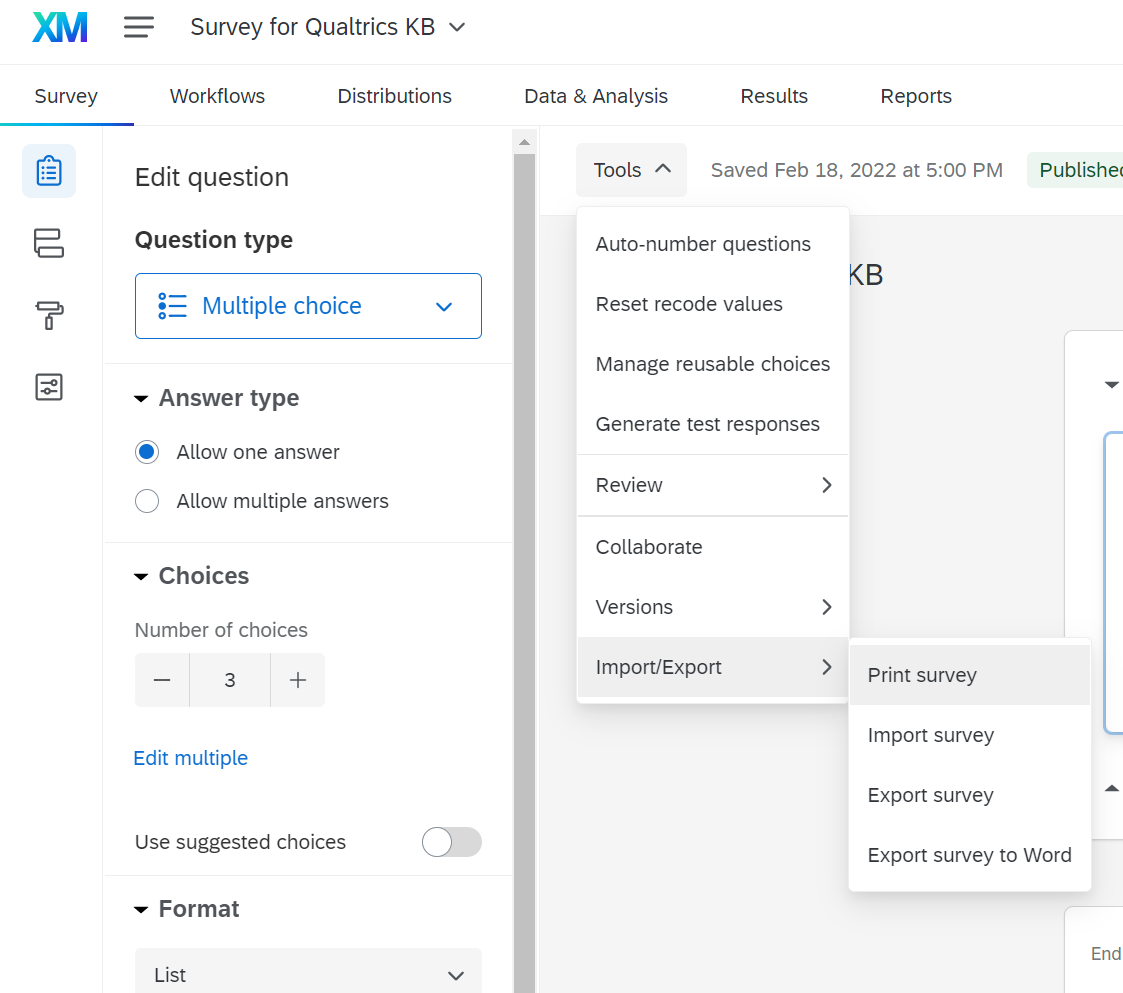Image resolution: width=1123 pixels, height=993 pixels.
Task: Open the Survey options panel
Action: pyautogui.click(x=48, y=386)
